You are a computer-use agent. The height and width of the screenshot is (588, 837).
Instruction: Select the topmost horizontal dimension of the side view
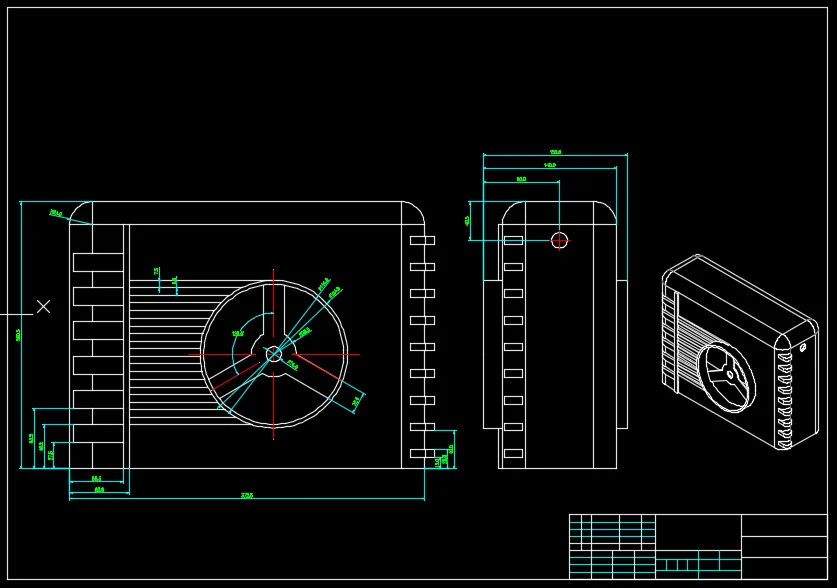[x=555, y=152]
